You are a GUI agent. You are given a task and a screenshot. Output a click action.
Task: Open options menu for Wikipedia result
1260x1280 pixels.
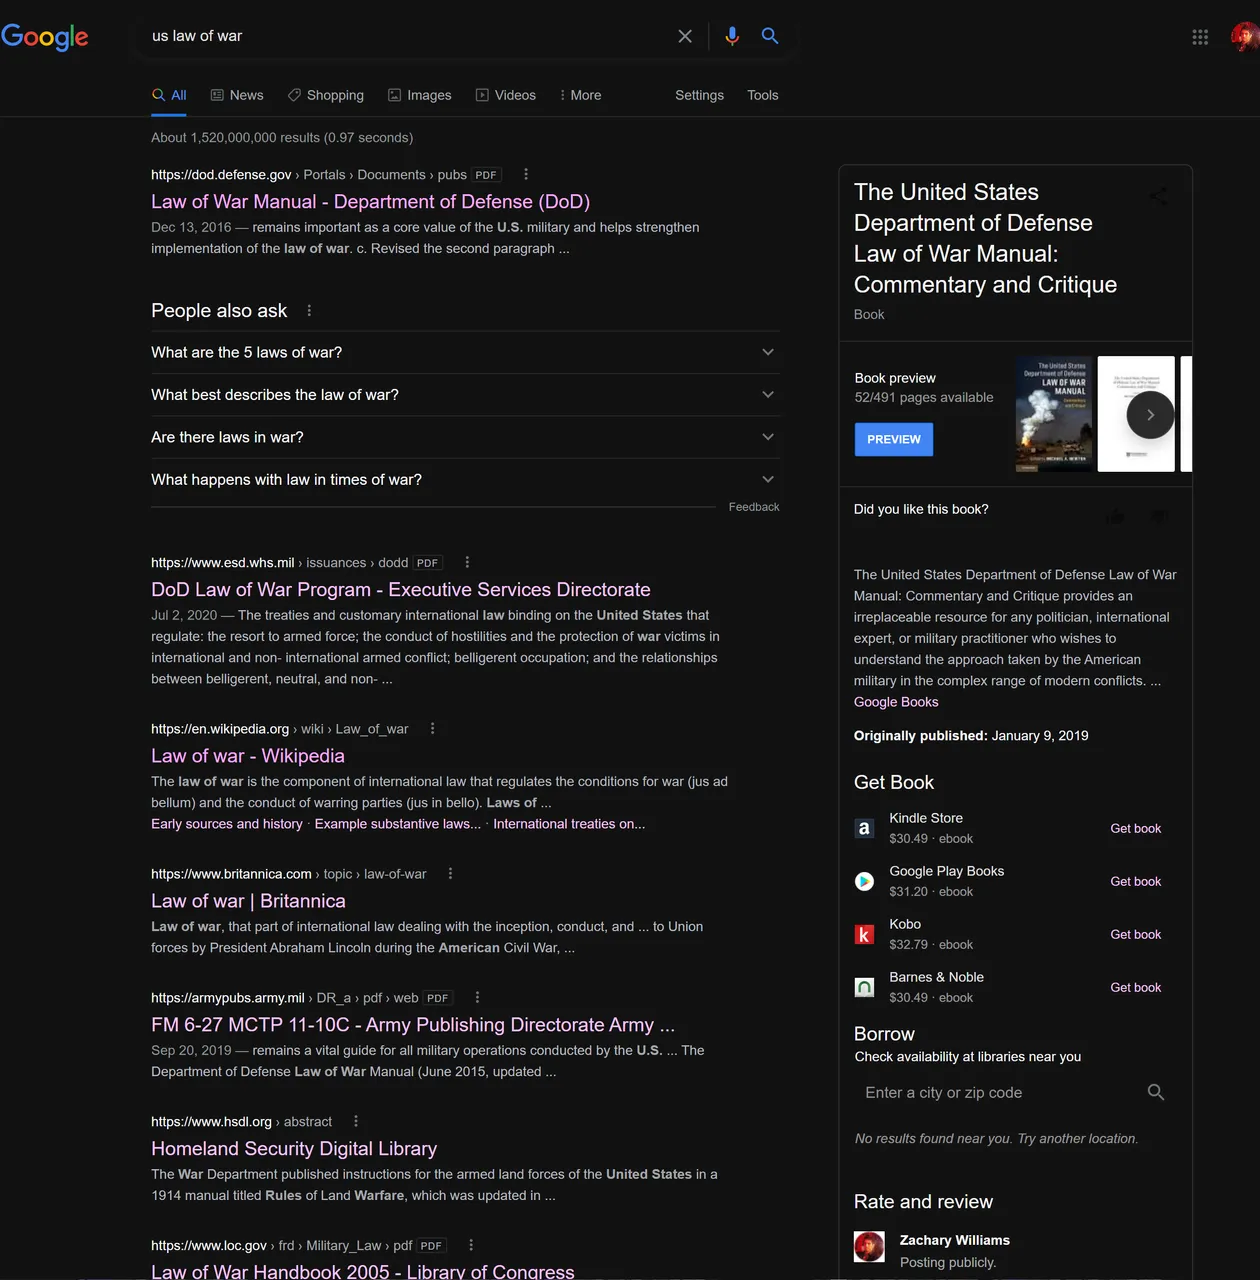pyautogui.click(x=432, y=728)
